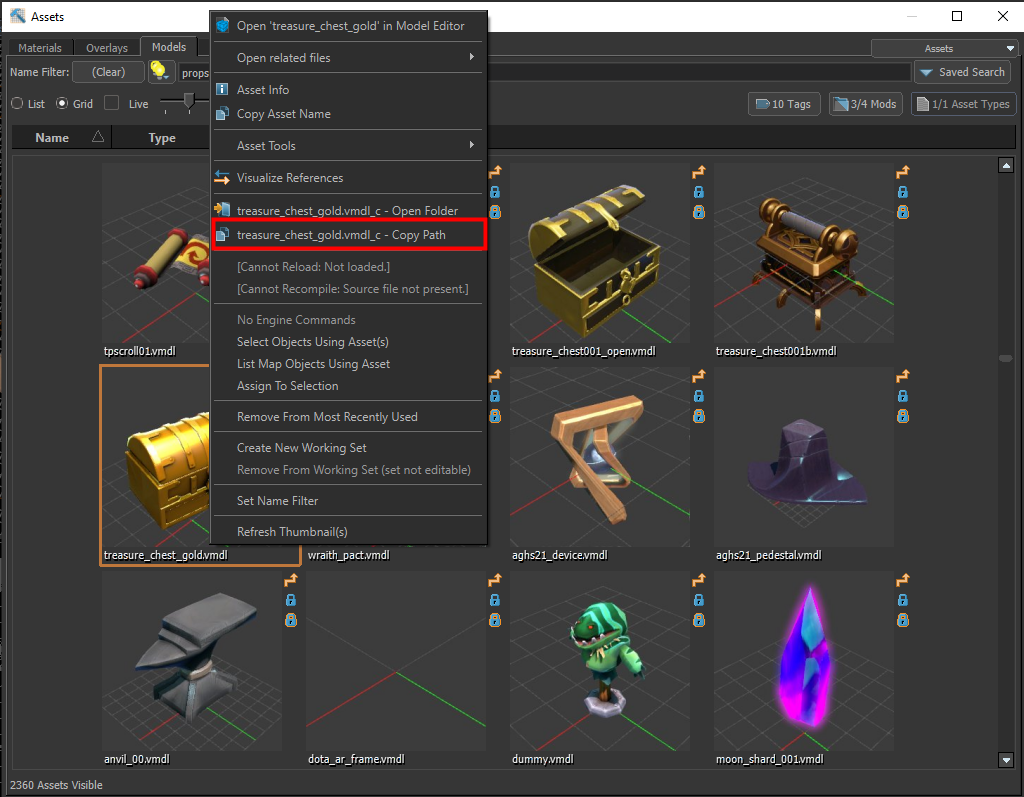Click lower lock icon beside treasure_chest001_open thumbnail

click(x=699, y=212)
